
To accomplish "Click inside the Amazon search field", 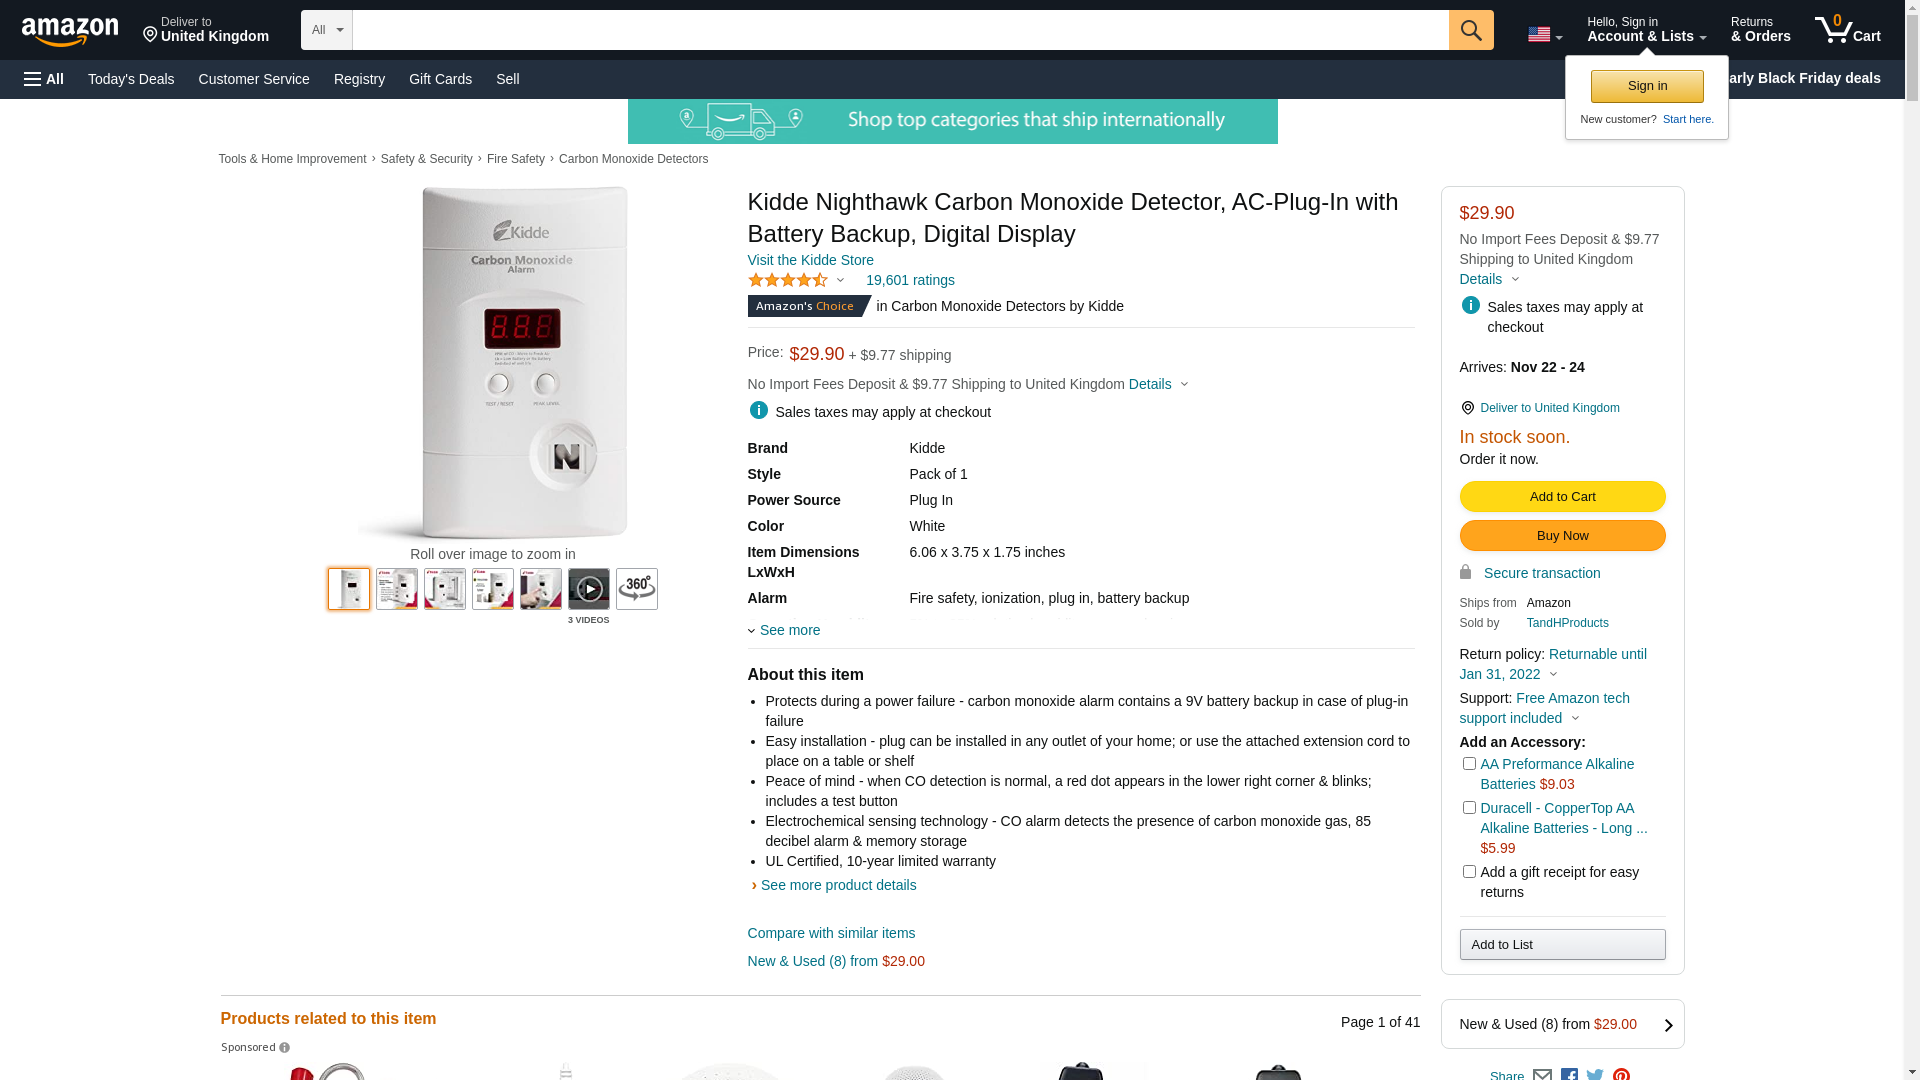I will coord(900,30).
